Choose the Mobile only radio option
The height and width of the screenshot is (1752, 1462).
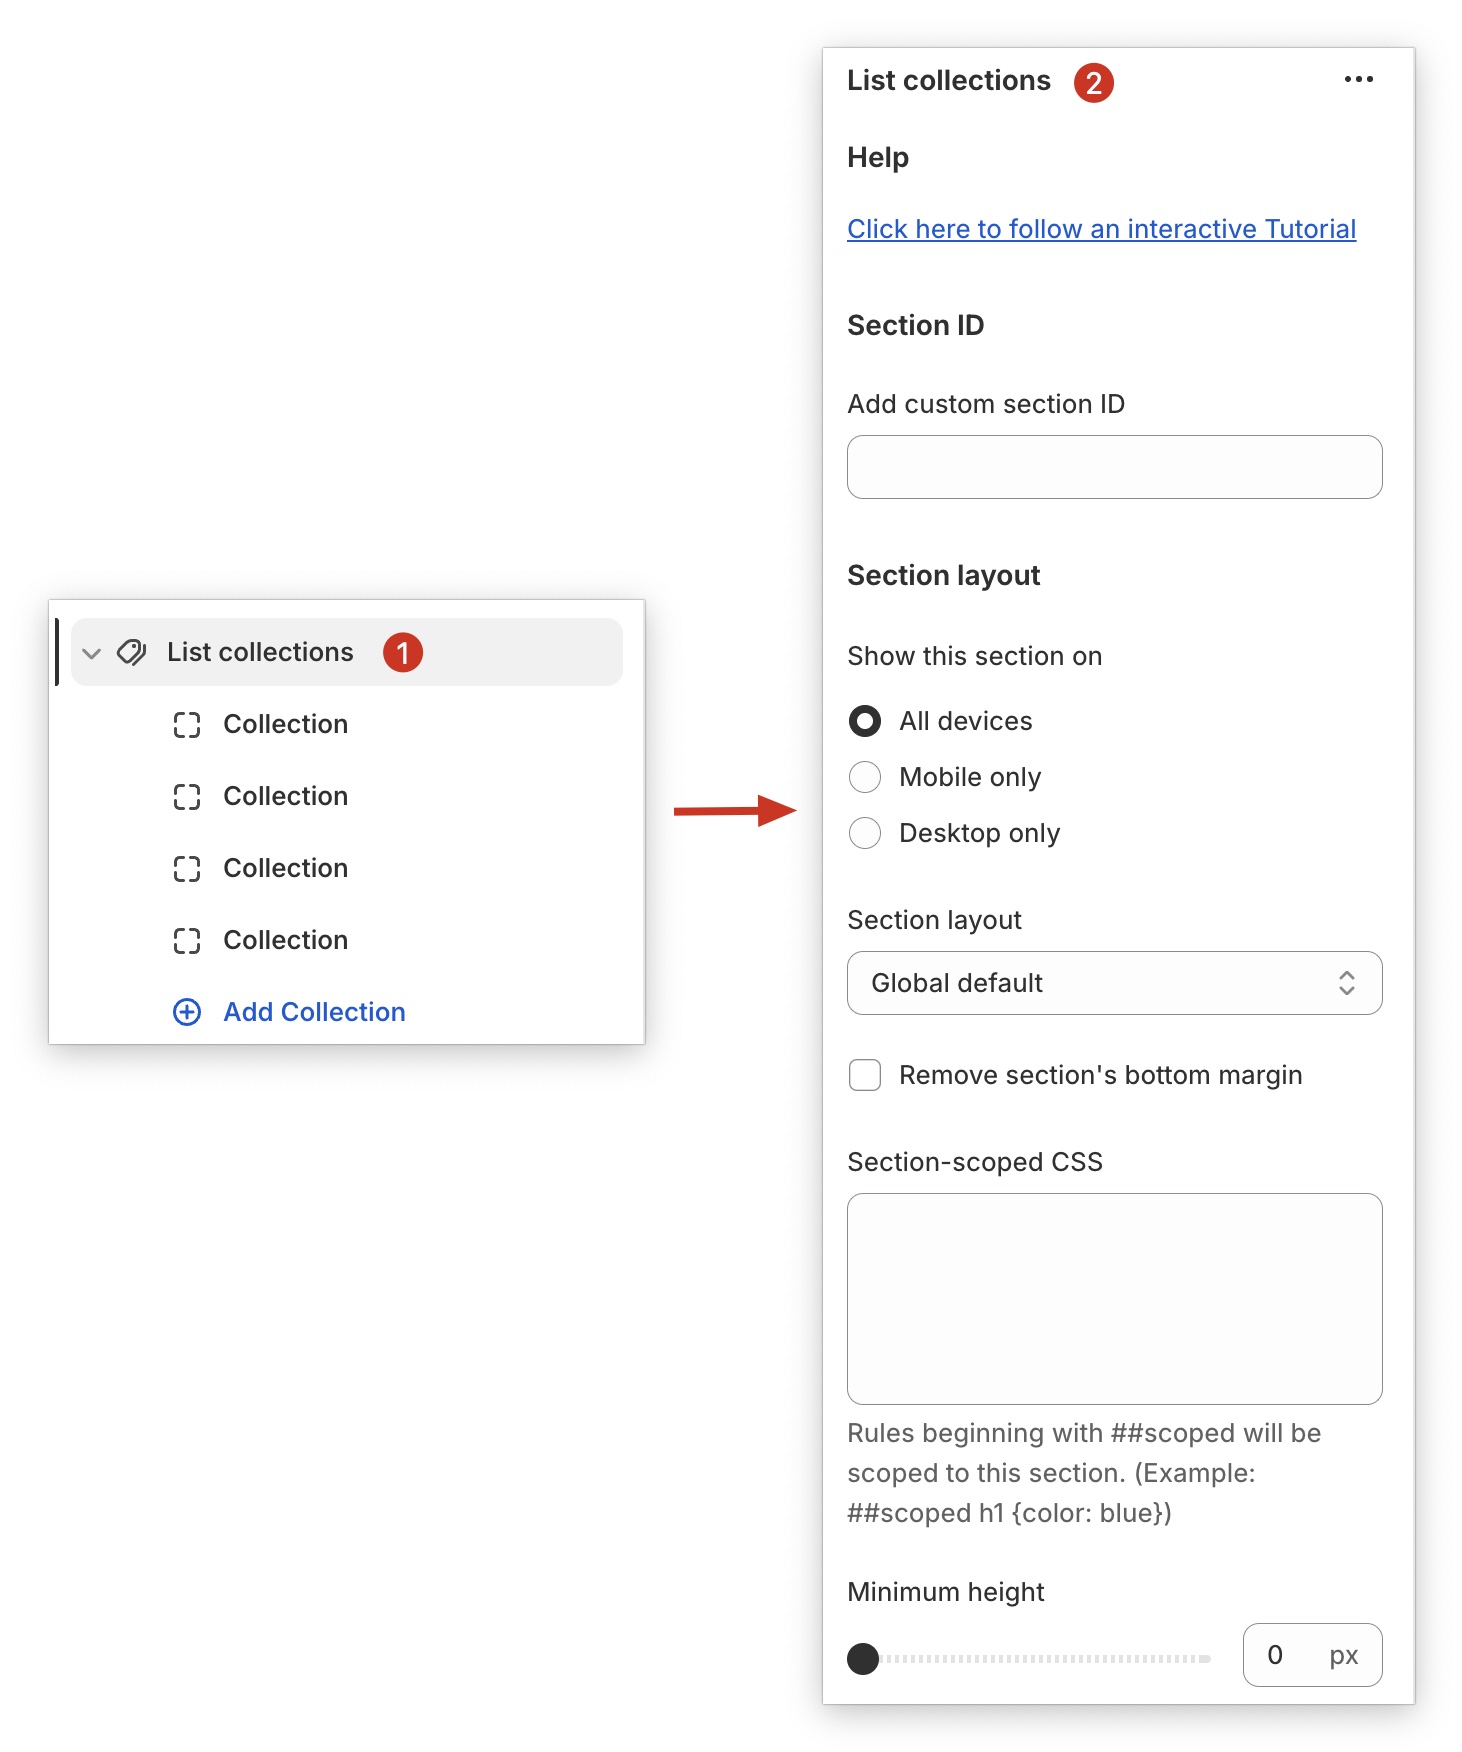(x=865, y=777)
